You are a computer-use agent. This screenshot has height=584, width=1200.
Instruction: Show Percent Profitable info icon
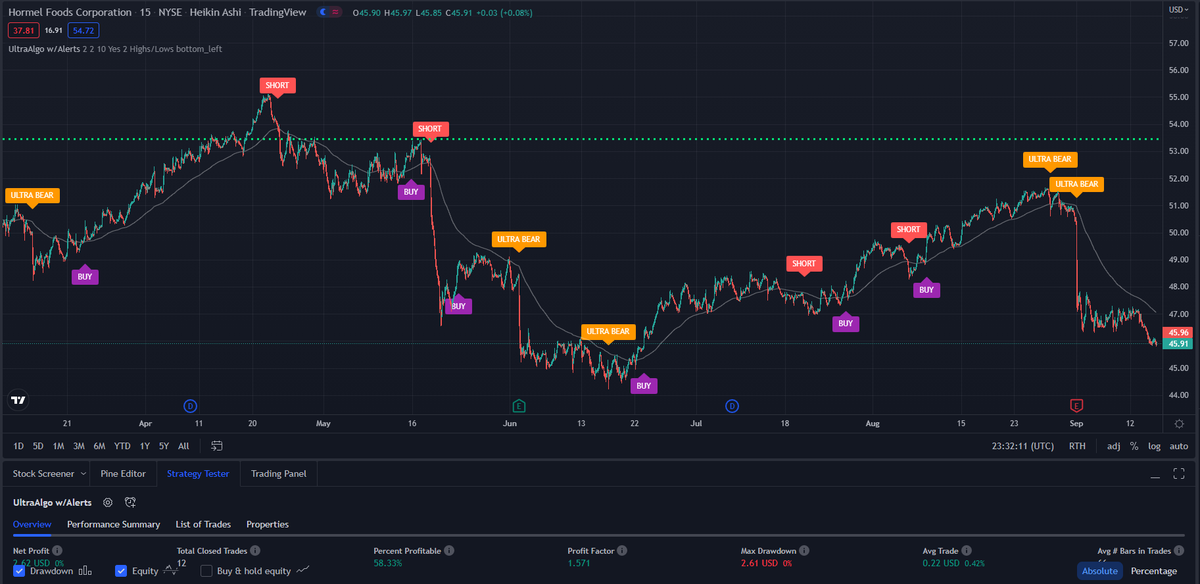[x=449, y=551]
